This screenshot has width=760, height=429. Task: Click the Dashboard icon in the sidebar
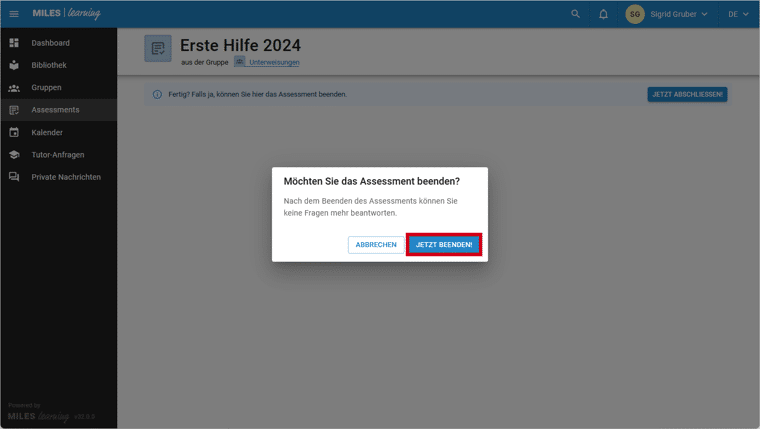click(x=14, y=43)
